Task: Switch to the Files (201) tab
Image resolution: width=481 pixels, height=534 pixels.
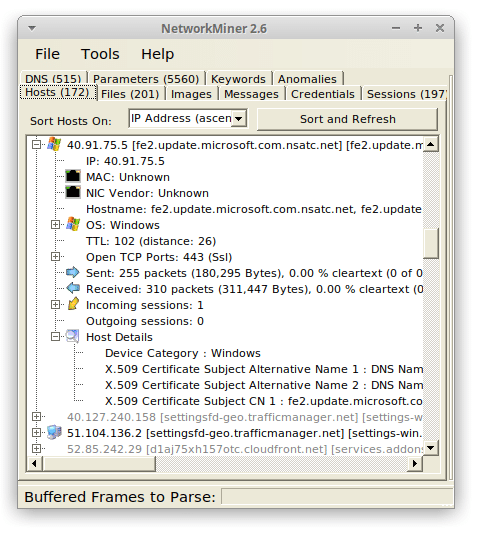Action: pyautogui.click(x=130, y=94)
